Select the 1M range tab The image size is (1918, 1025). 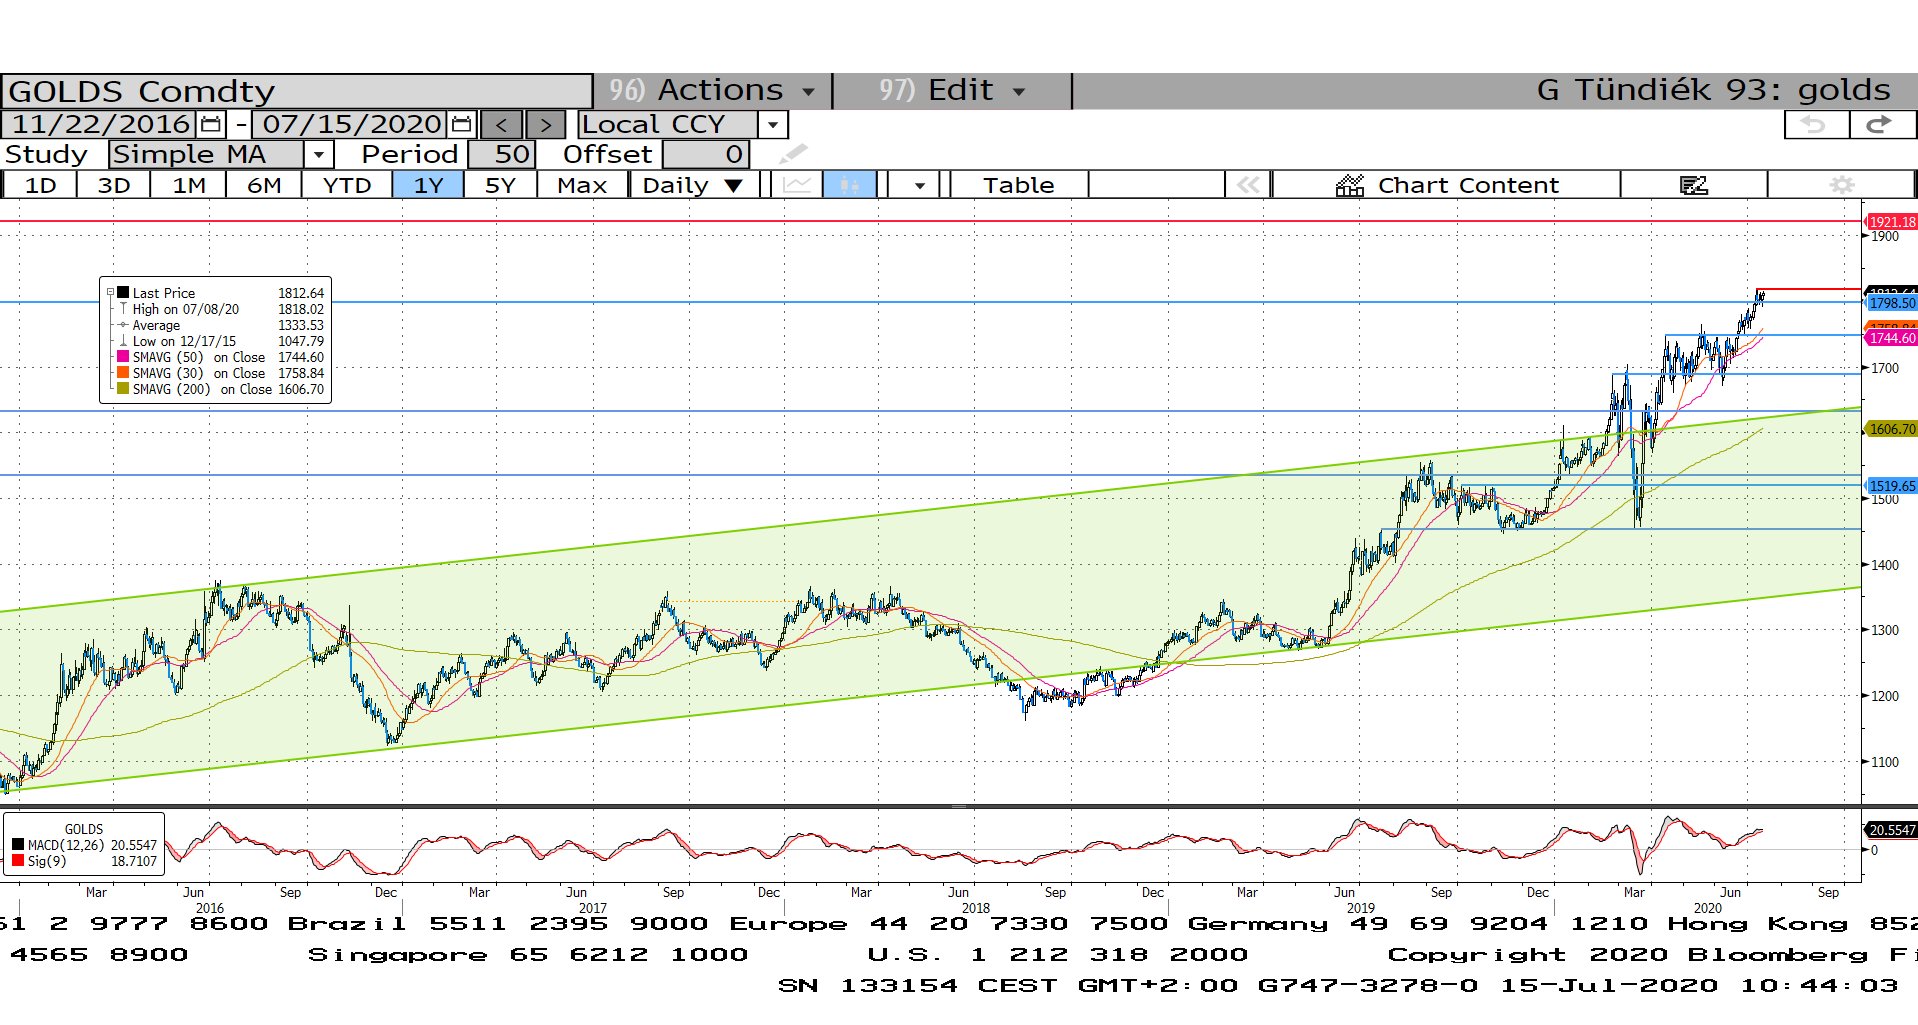[189, 185]
